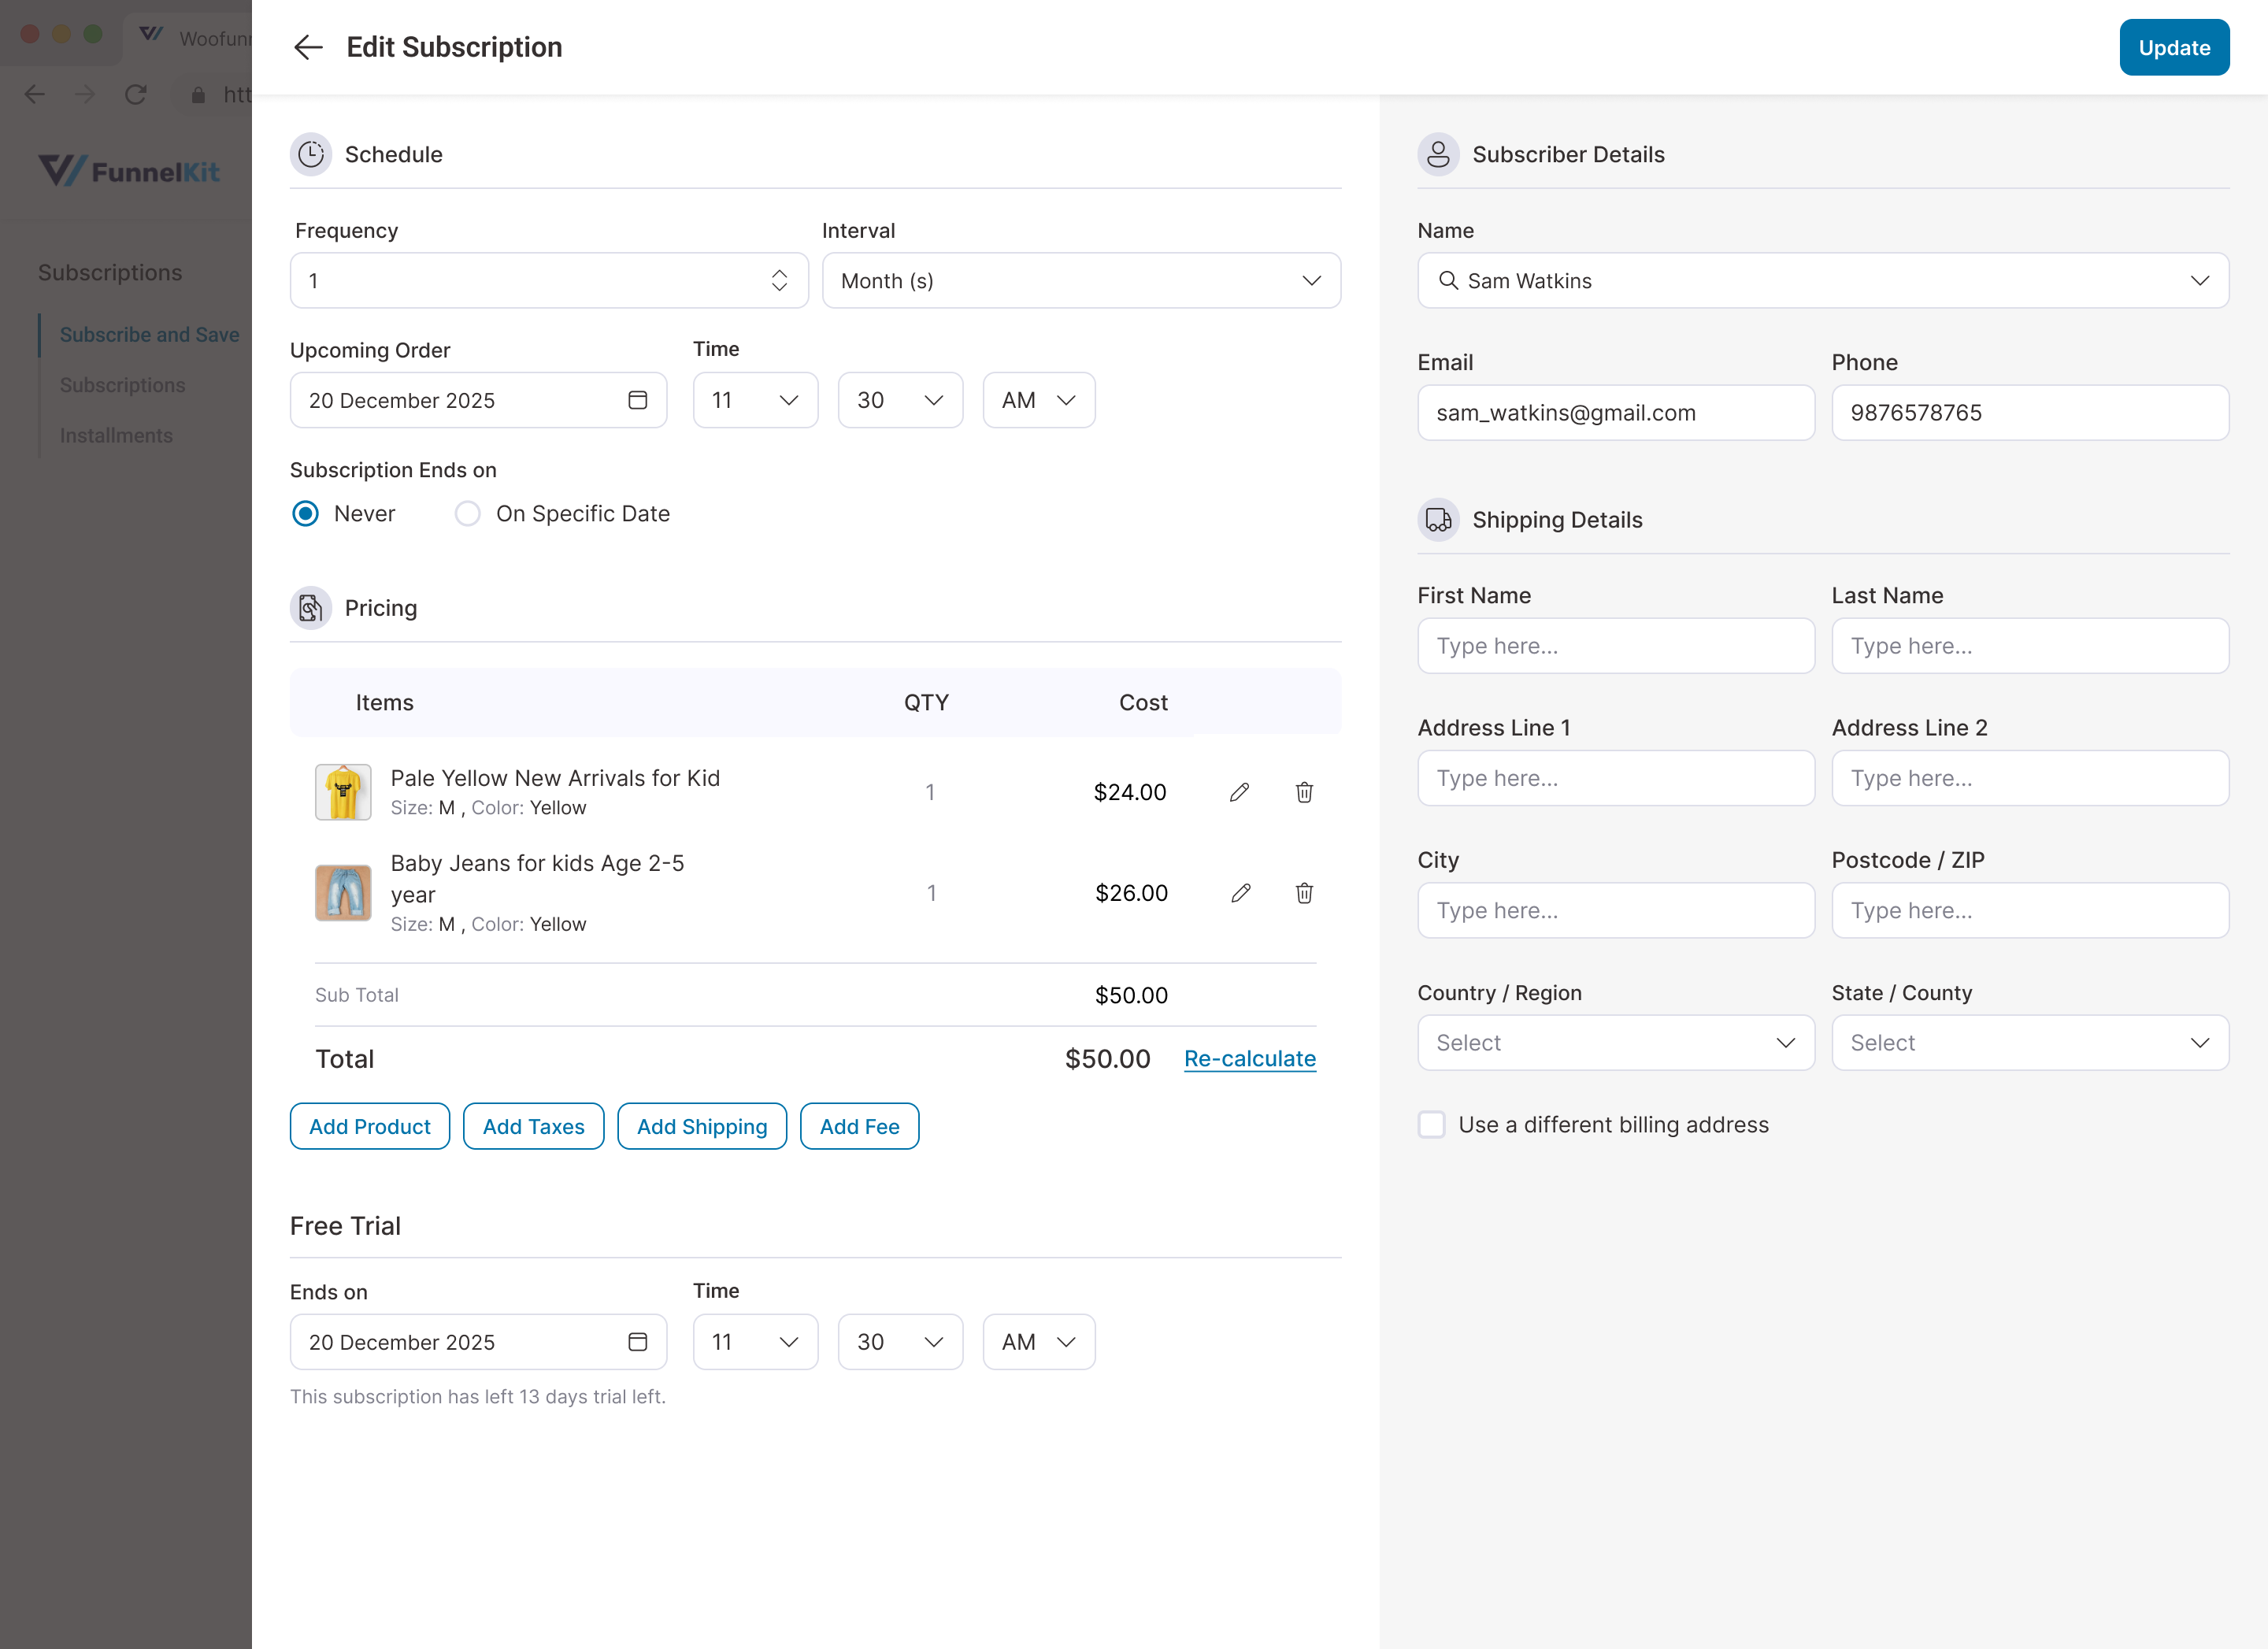Image resolution: width=2268 pixels, height=1649 pixels.
Task: Open the Upcoming Order calendar picker
Action: point(637,400)
